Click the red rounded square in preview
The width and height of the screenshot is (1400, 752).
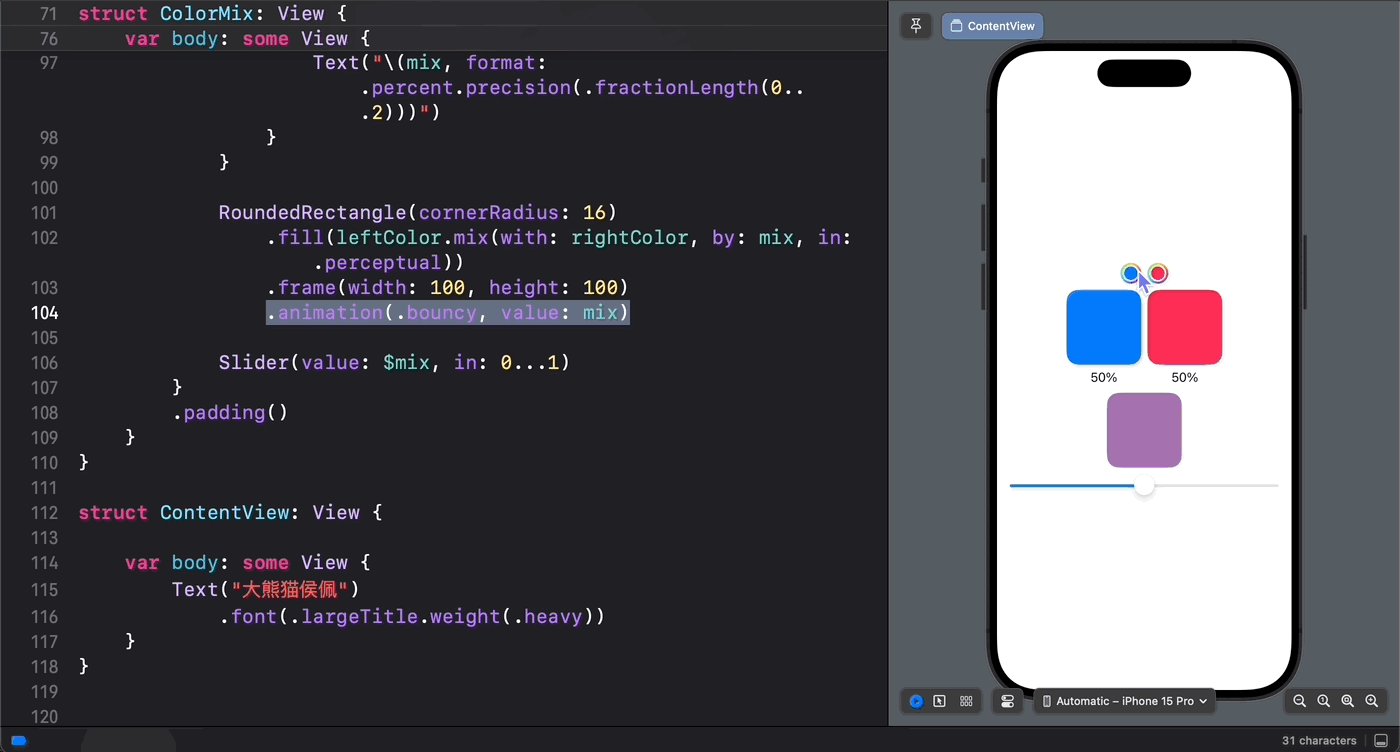tap(1185, 327)
